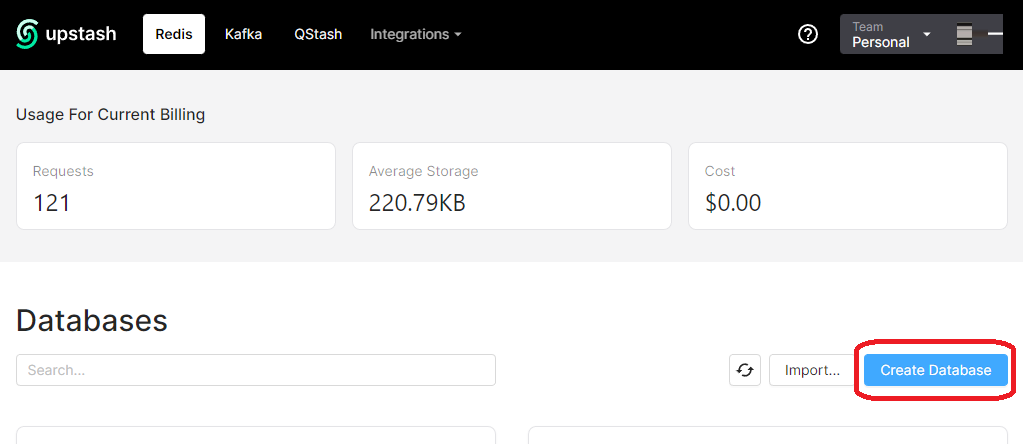Expand the Team Personal dropdown arrow
The height and width of the screenshot is (444, 1023).
point(927,34)
